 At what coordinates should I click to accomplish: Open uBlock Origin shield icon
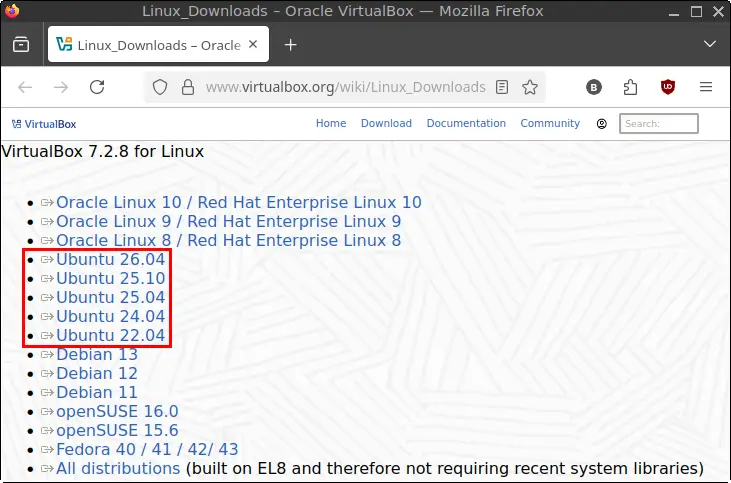click(668, 87)
